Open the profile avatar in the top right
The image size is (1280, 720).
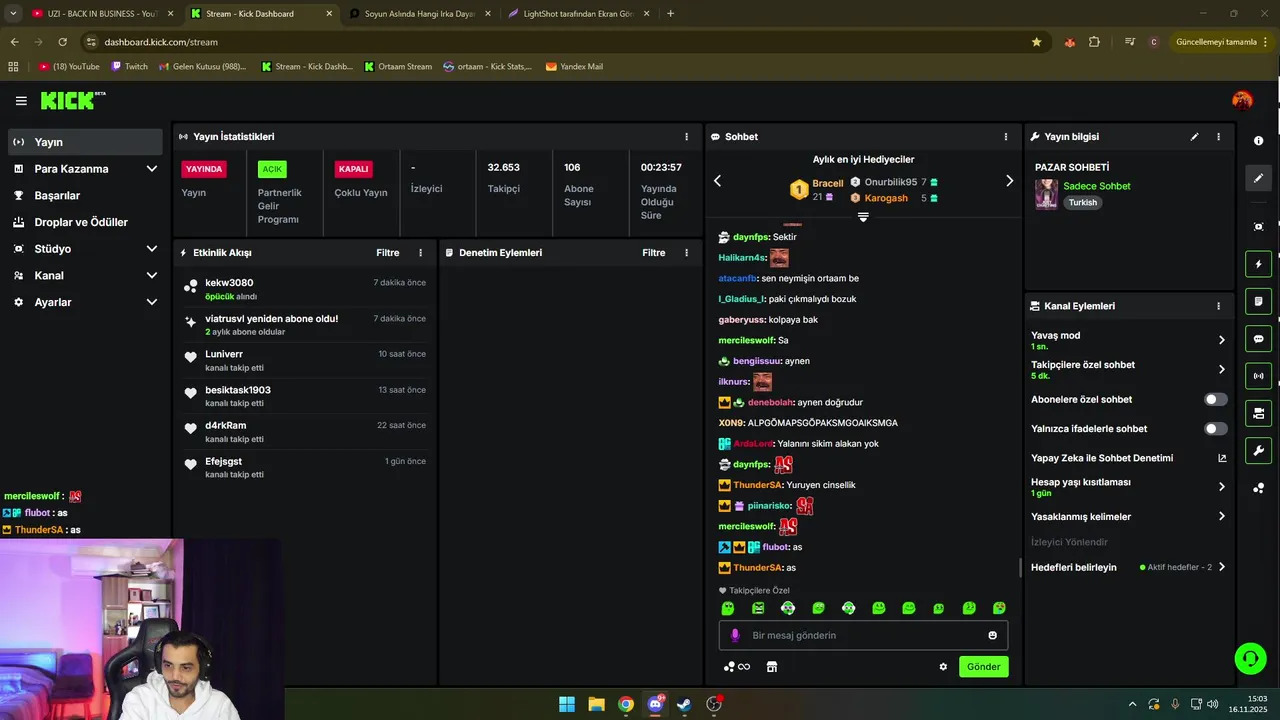(1242, 100)
